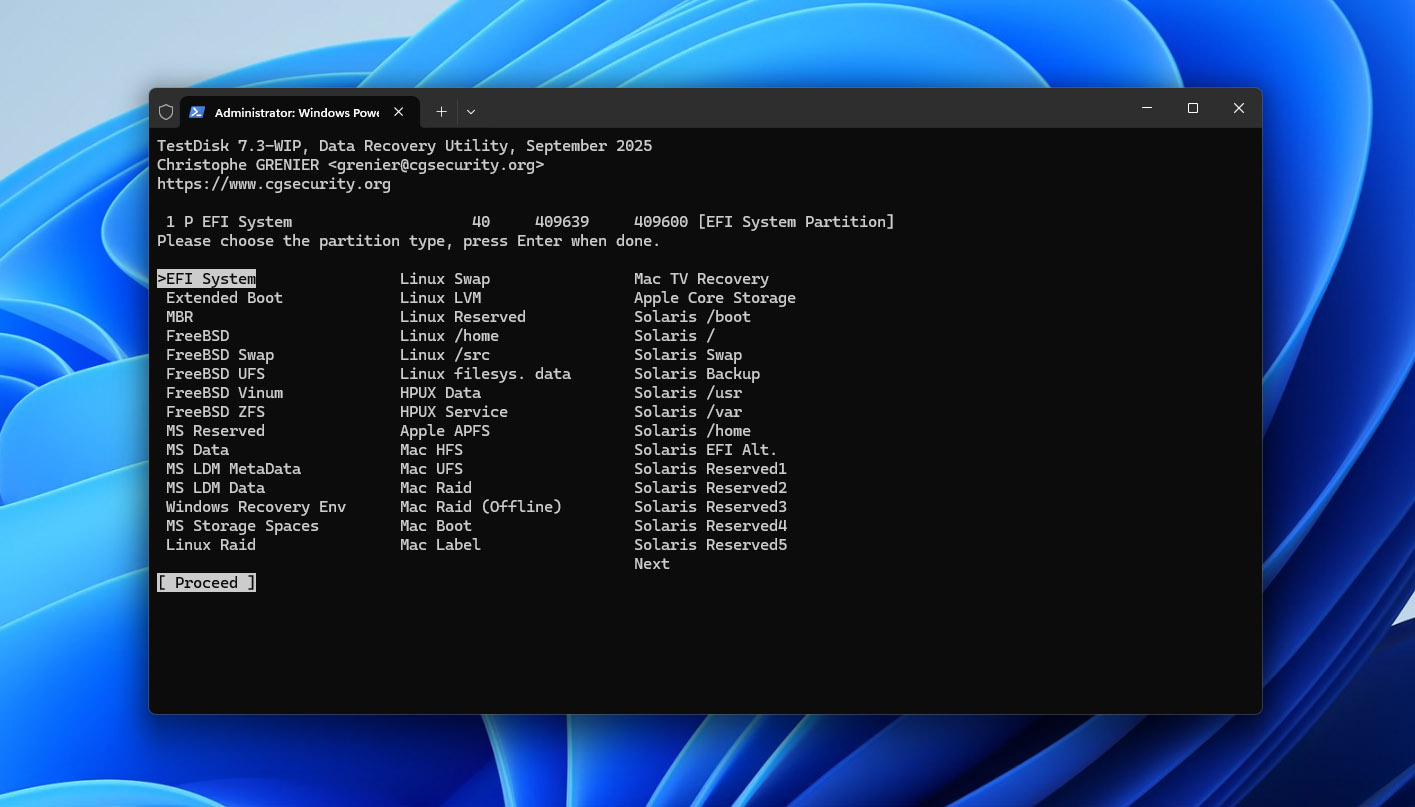Pick Windows Recovery Env entry
This screenshot has width=1415, height=807.
click(256, 507)
